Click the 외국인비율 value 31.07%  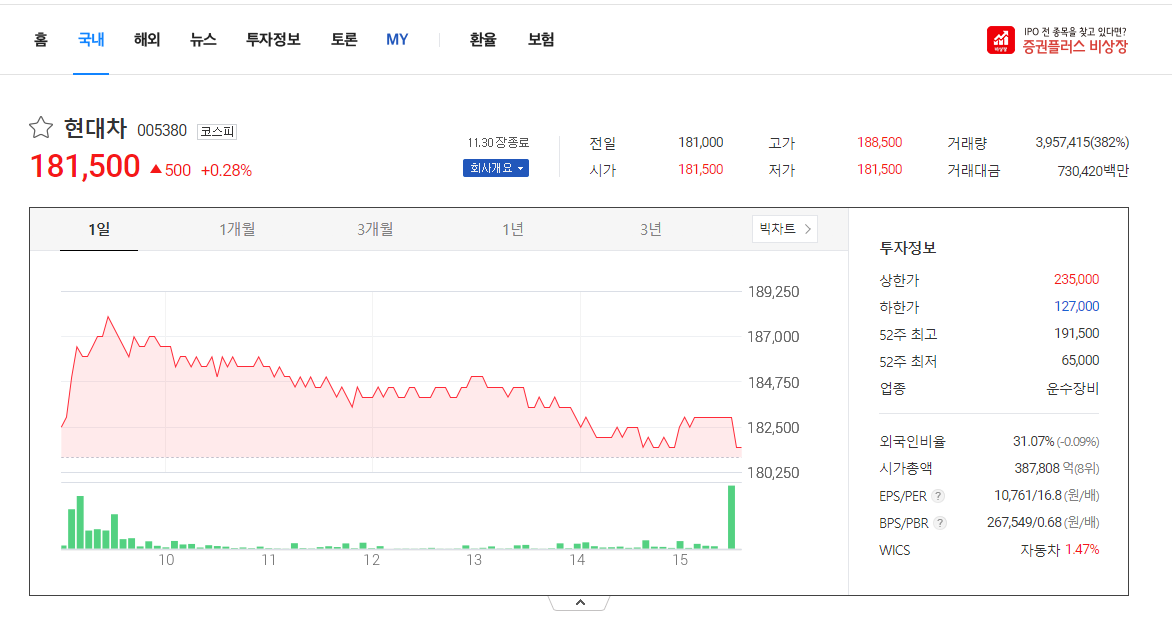tap(1033, 442)
